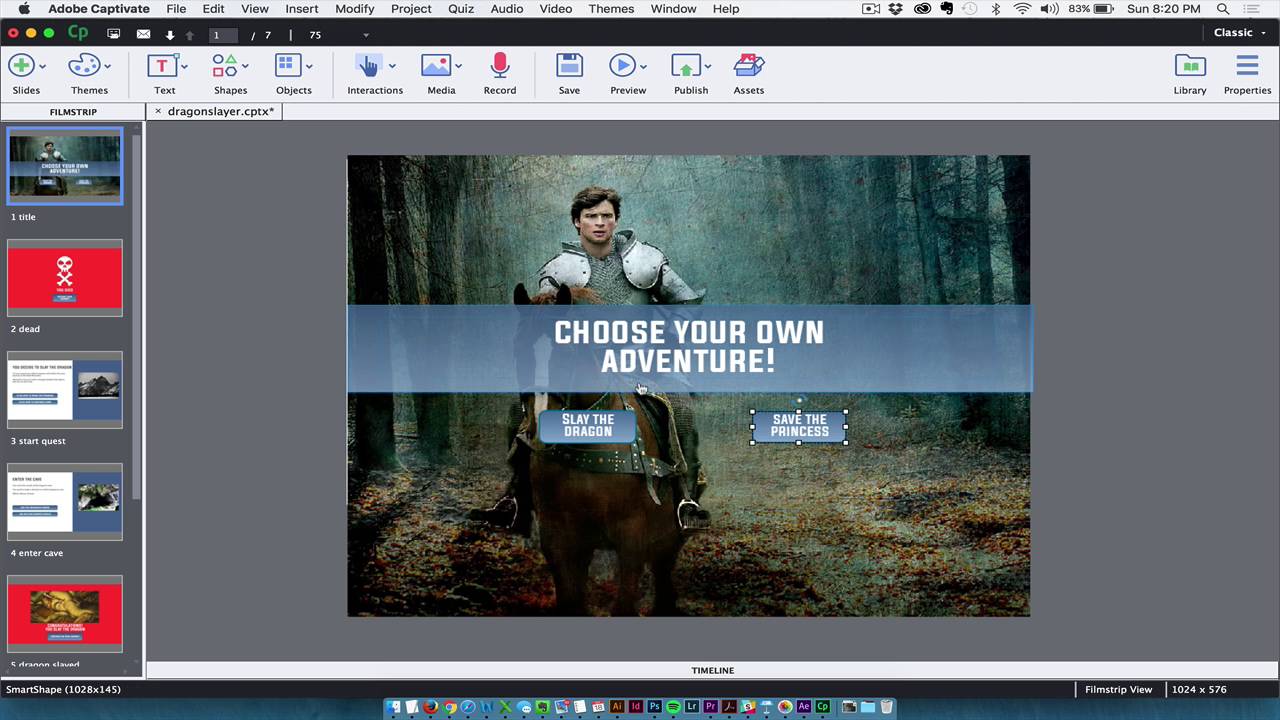Open the Classic workspace dropdown
The image size is (1280, 720).
tap(1240, 33)
